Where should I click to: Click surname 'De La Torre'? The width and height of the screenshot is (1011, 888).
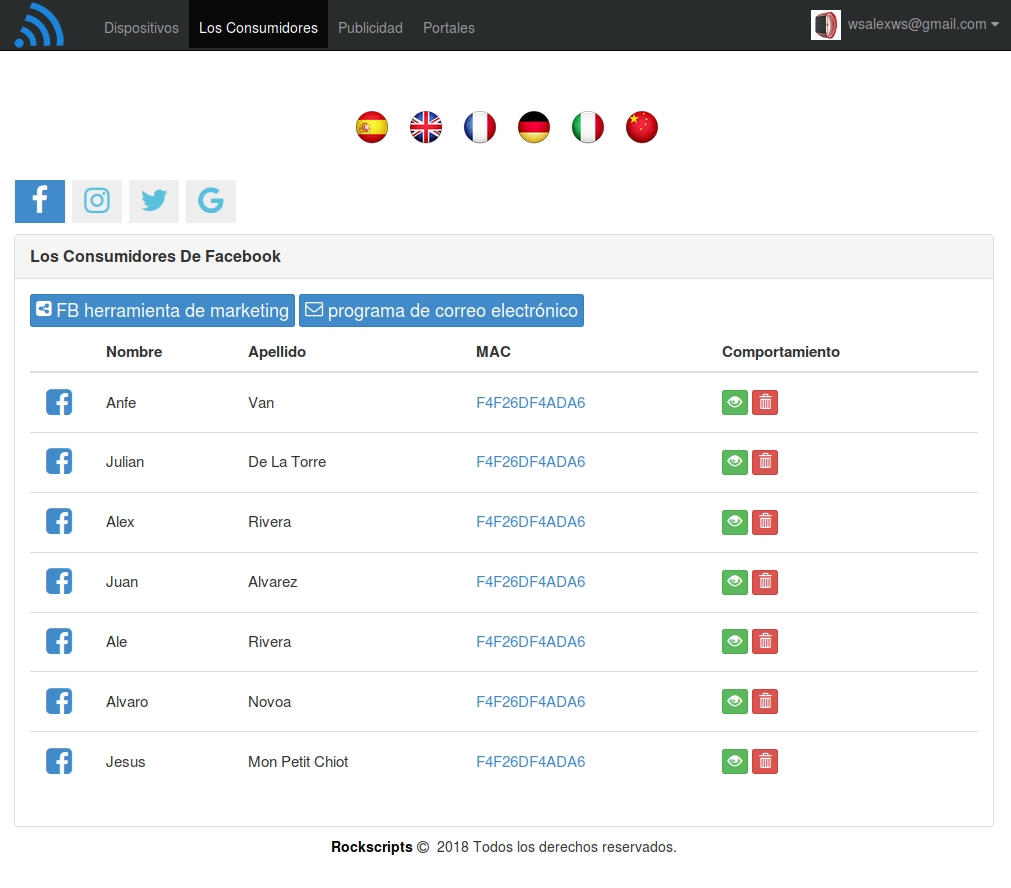point(287,462)
